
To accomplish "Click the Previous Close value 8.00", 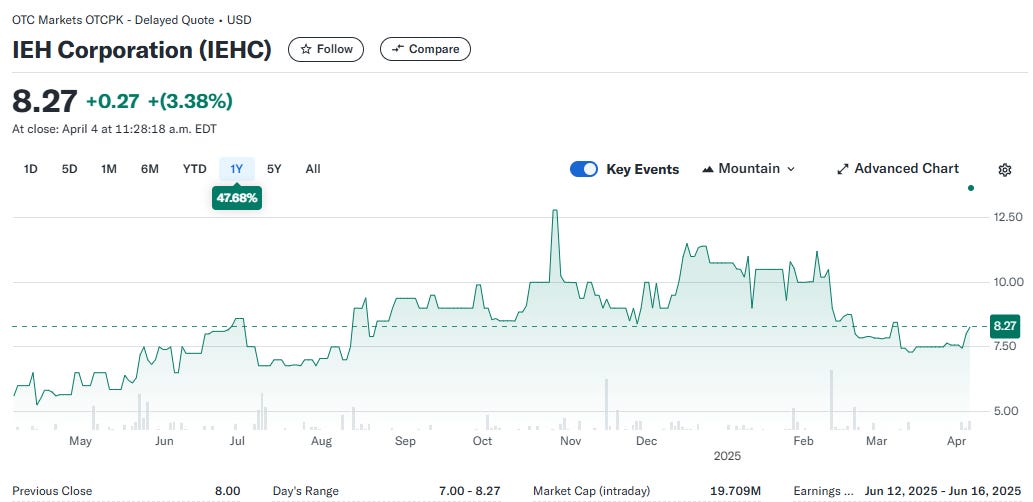I will pyautogui.click(x=229, y=491).
